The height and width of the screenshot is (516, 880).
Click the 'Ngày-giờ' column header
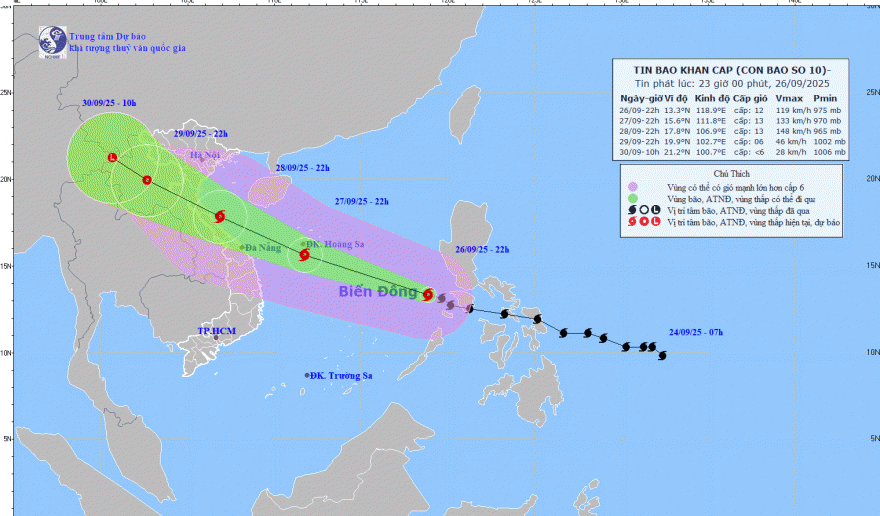point(641,98)
